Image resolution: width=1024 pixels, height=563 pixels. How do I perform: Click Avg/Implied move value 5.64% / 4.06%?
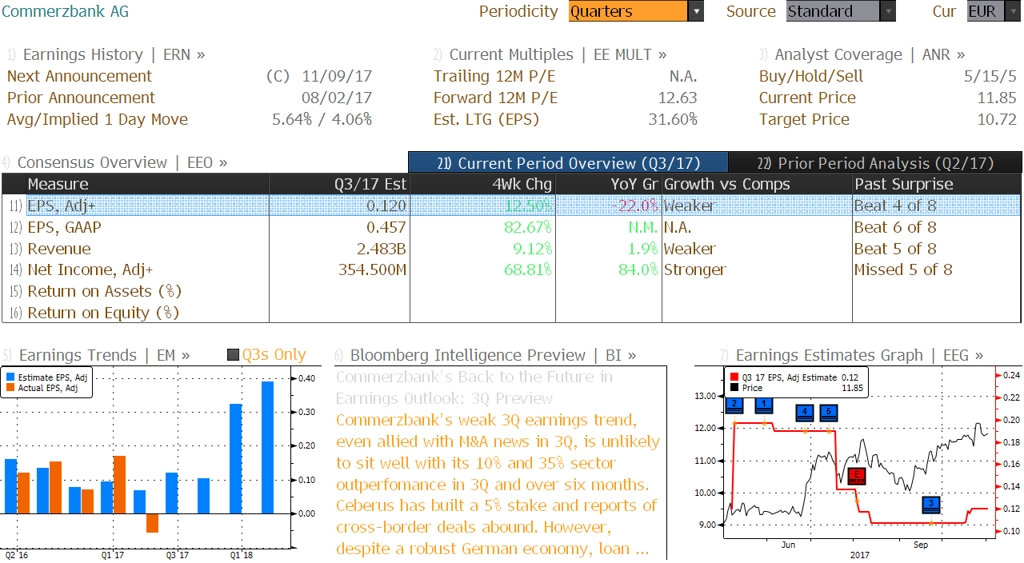322,120
